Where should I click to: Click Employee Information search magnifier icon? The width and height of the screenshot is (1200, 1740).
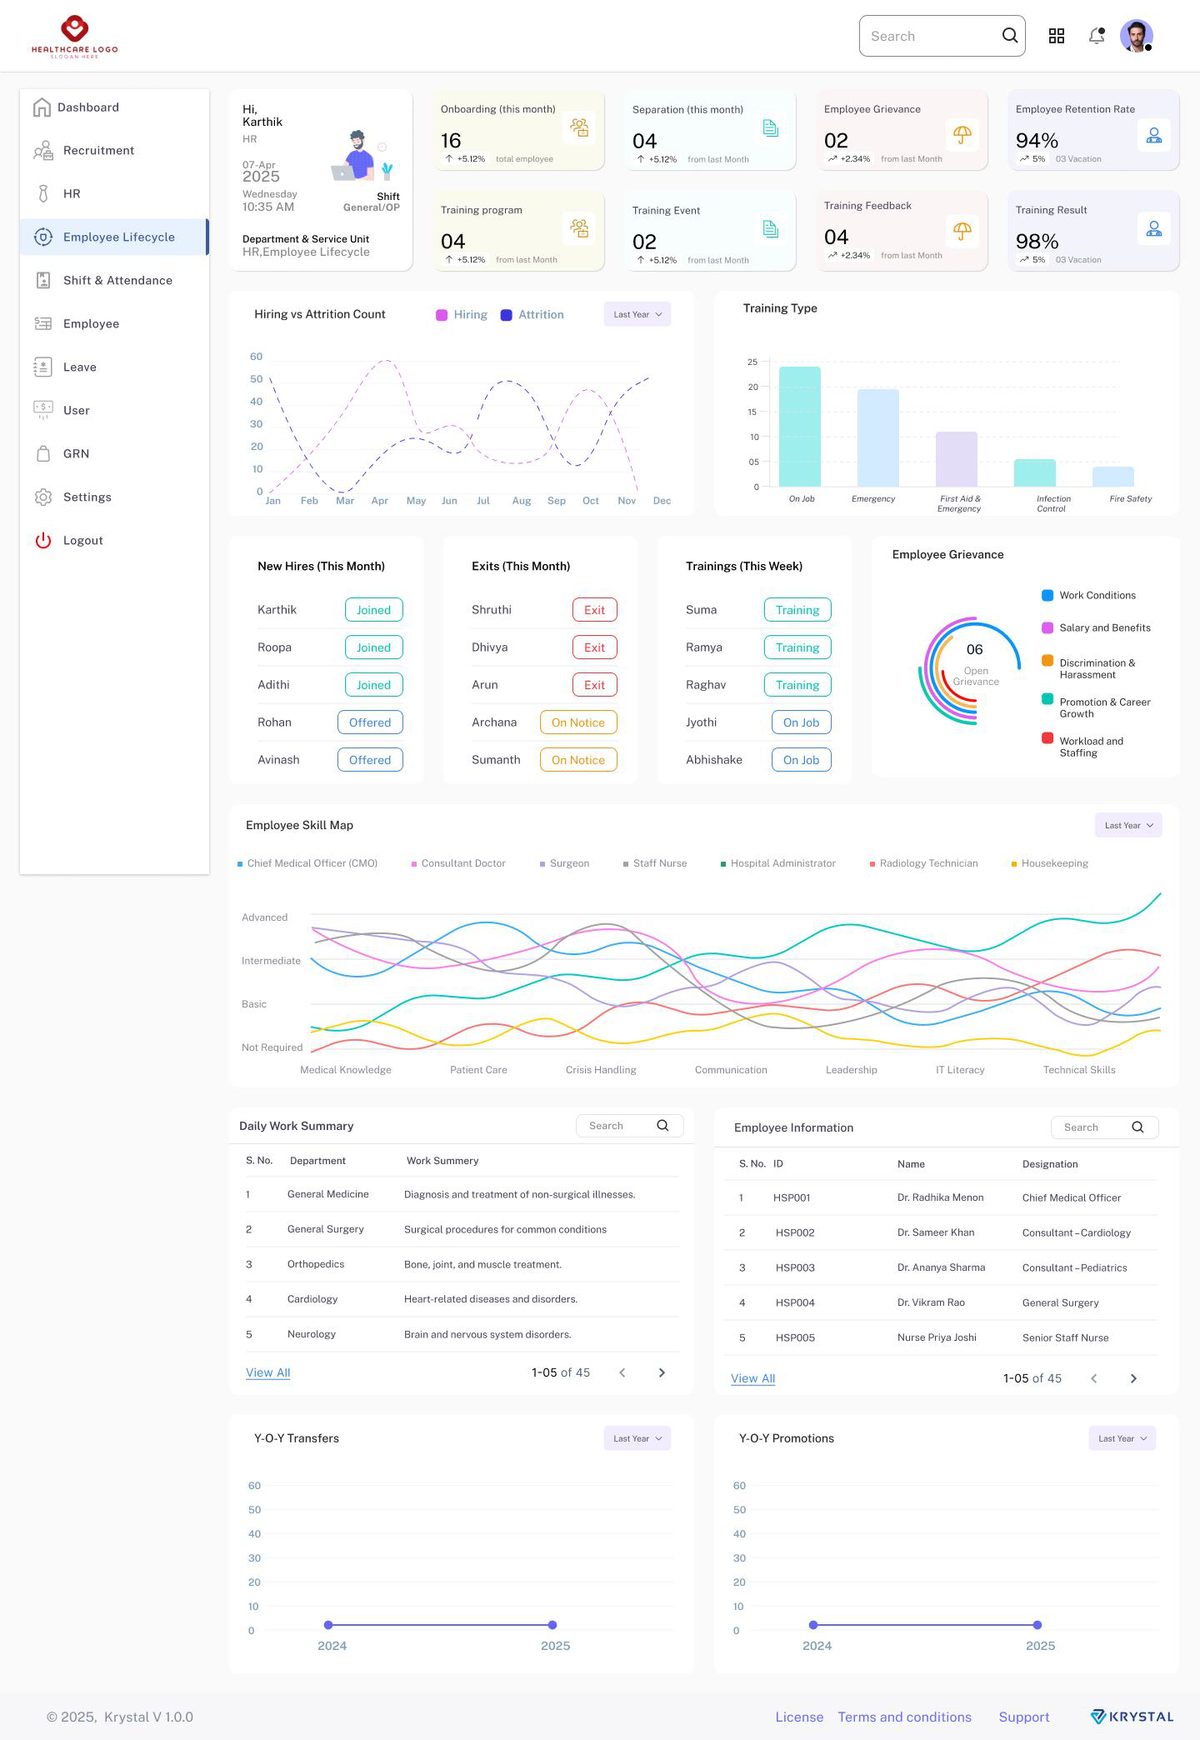point(1137,1127)
